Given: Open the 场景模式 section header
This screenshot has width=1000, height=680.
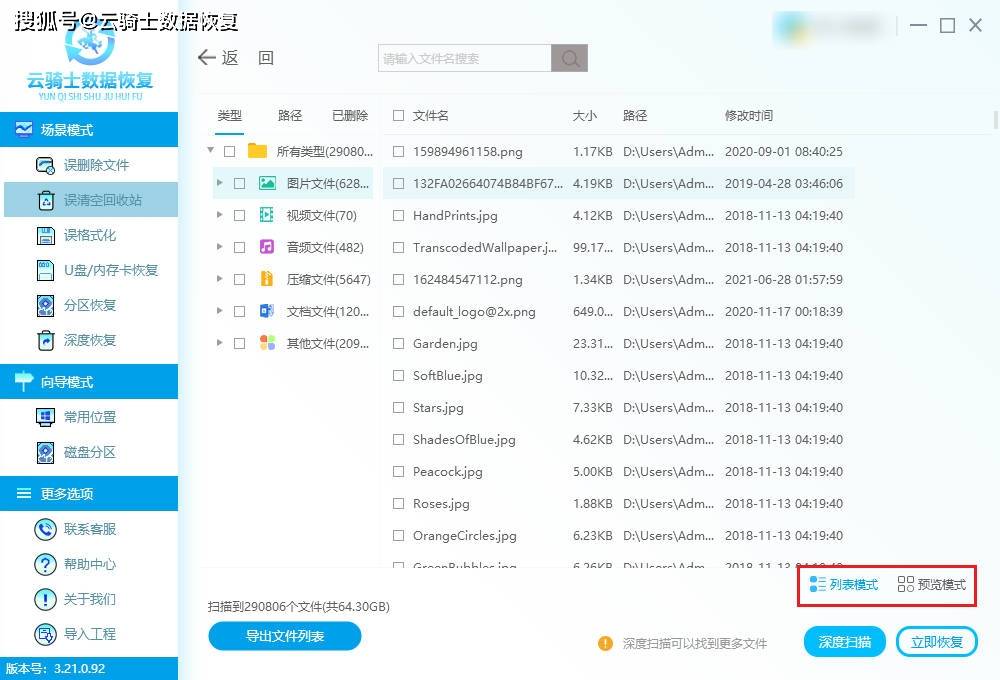Looking at the screenshot, I should 89,129.
